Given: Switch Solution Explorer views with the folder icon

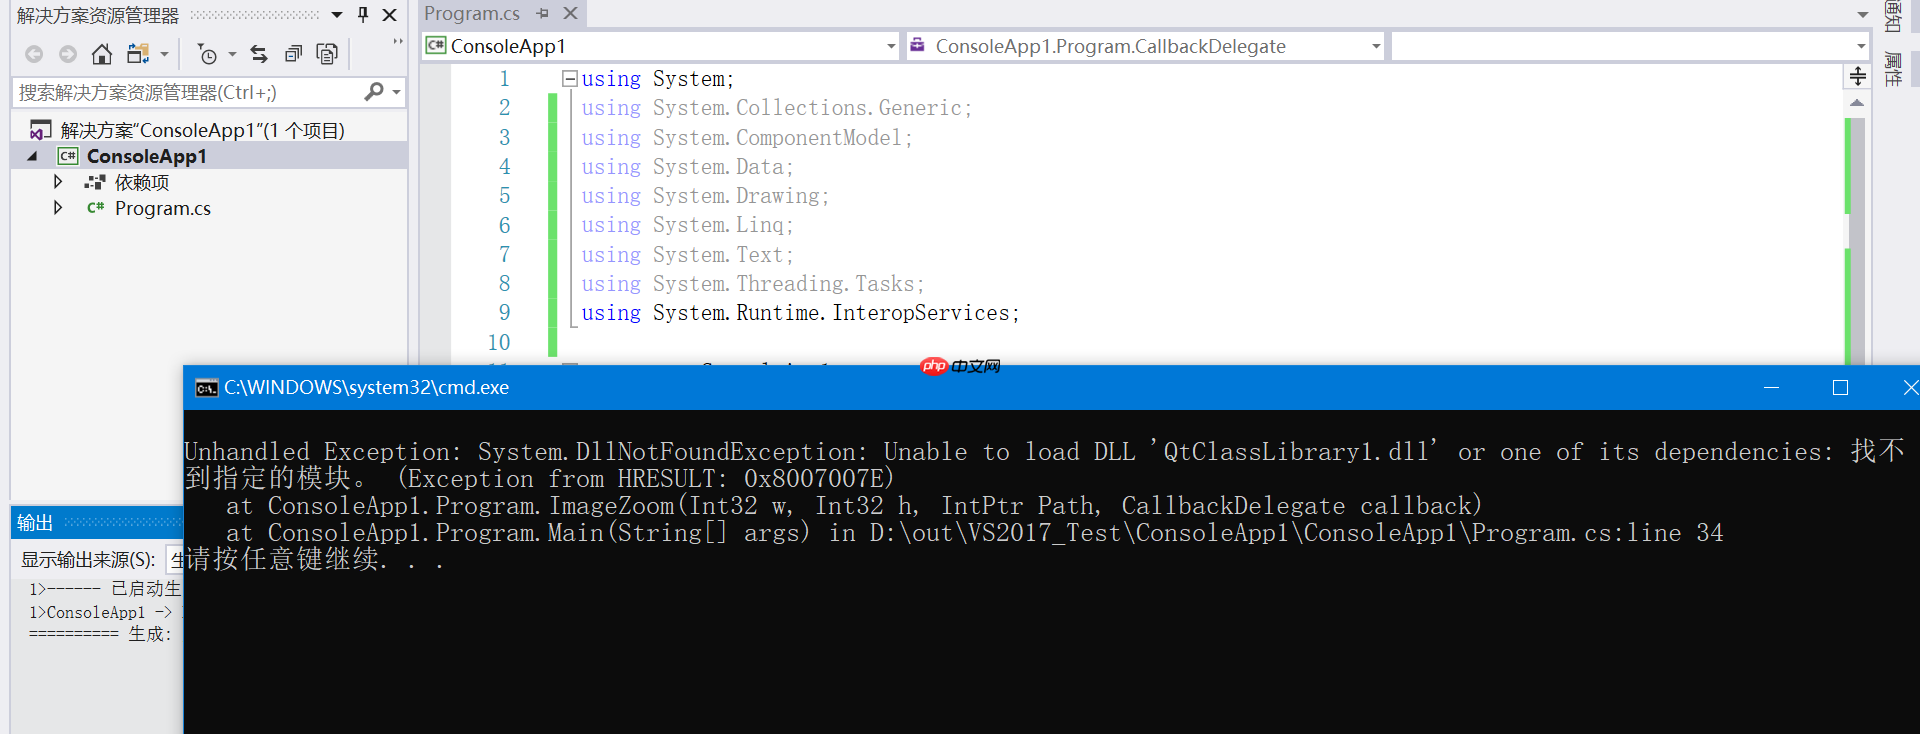Looking at the screenshot, I should click(138, 54).
